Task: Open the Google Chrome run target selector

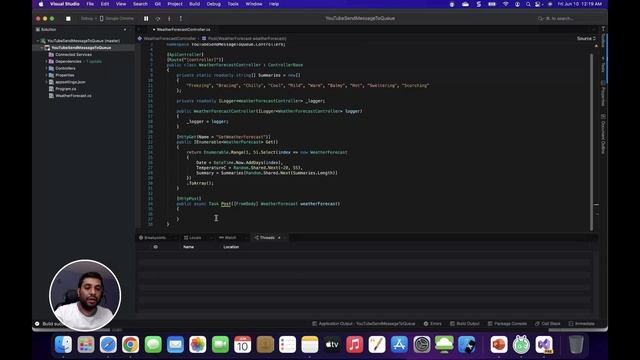Action: tap(117, 18)
